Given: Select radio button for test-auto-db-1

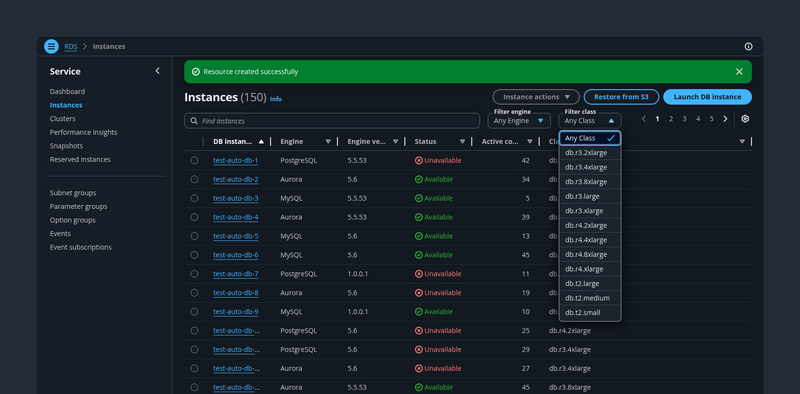Looking at the screenshot, I should click(x=194, y=160).
